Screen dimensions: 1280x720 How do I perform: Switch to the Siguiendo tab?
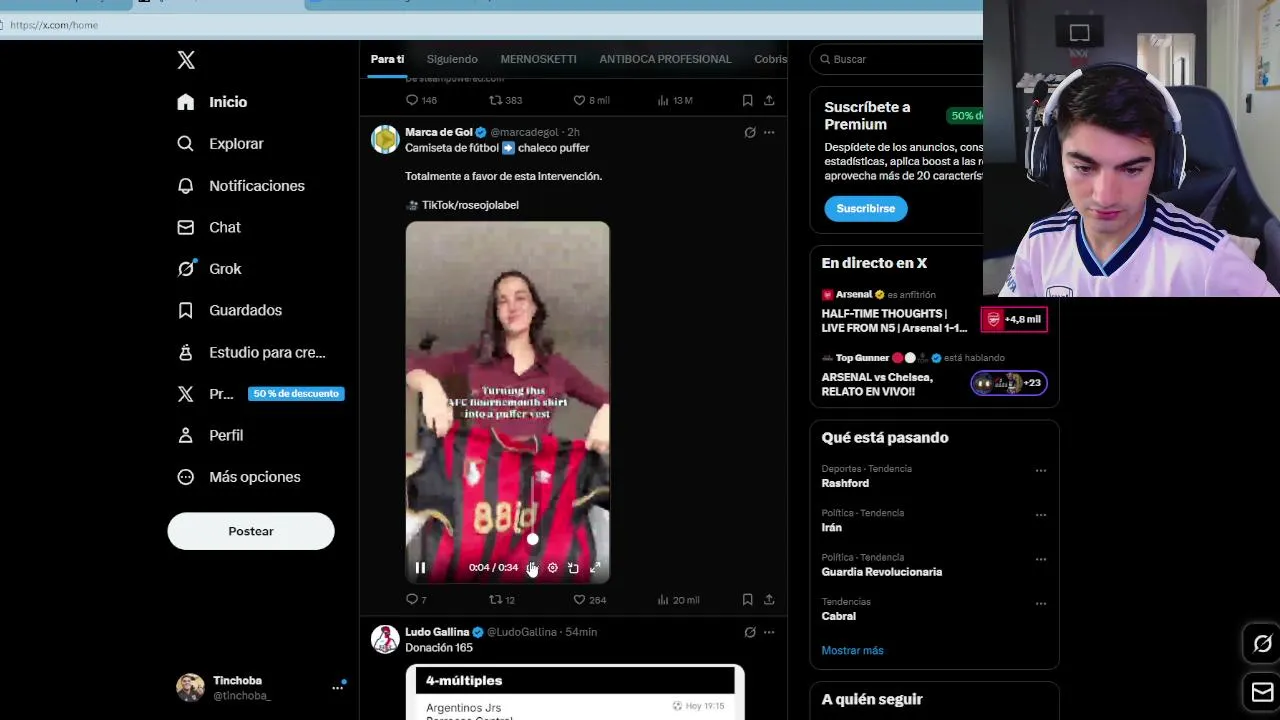(452, 59)
